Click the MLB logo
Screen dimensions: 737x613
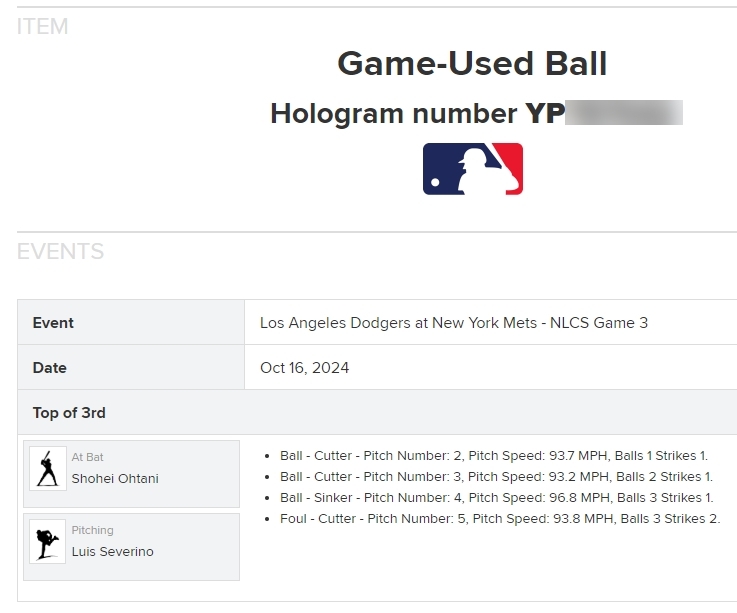(472, 169)
